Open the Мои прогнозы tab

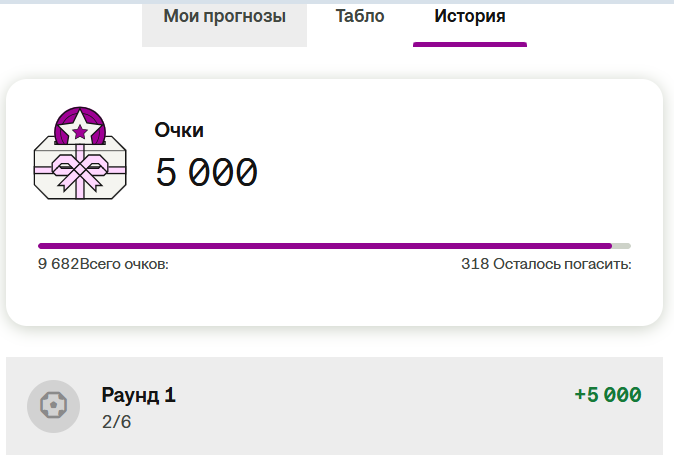[224, 17]
